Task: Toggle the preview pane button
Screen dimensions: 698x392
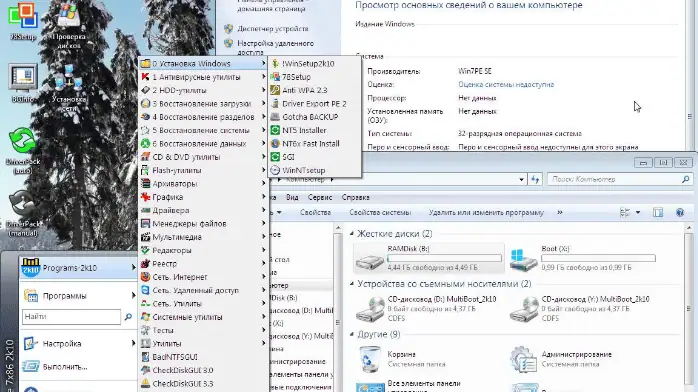Action: pyautogui.click(x=658, y=213)
